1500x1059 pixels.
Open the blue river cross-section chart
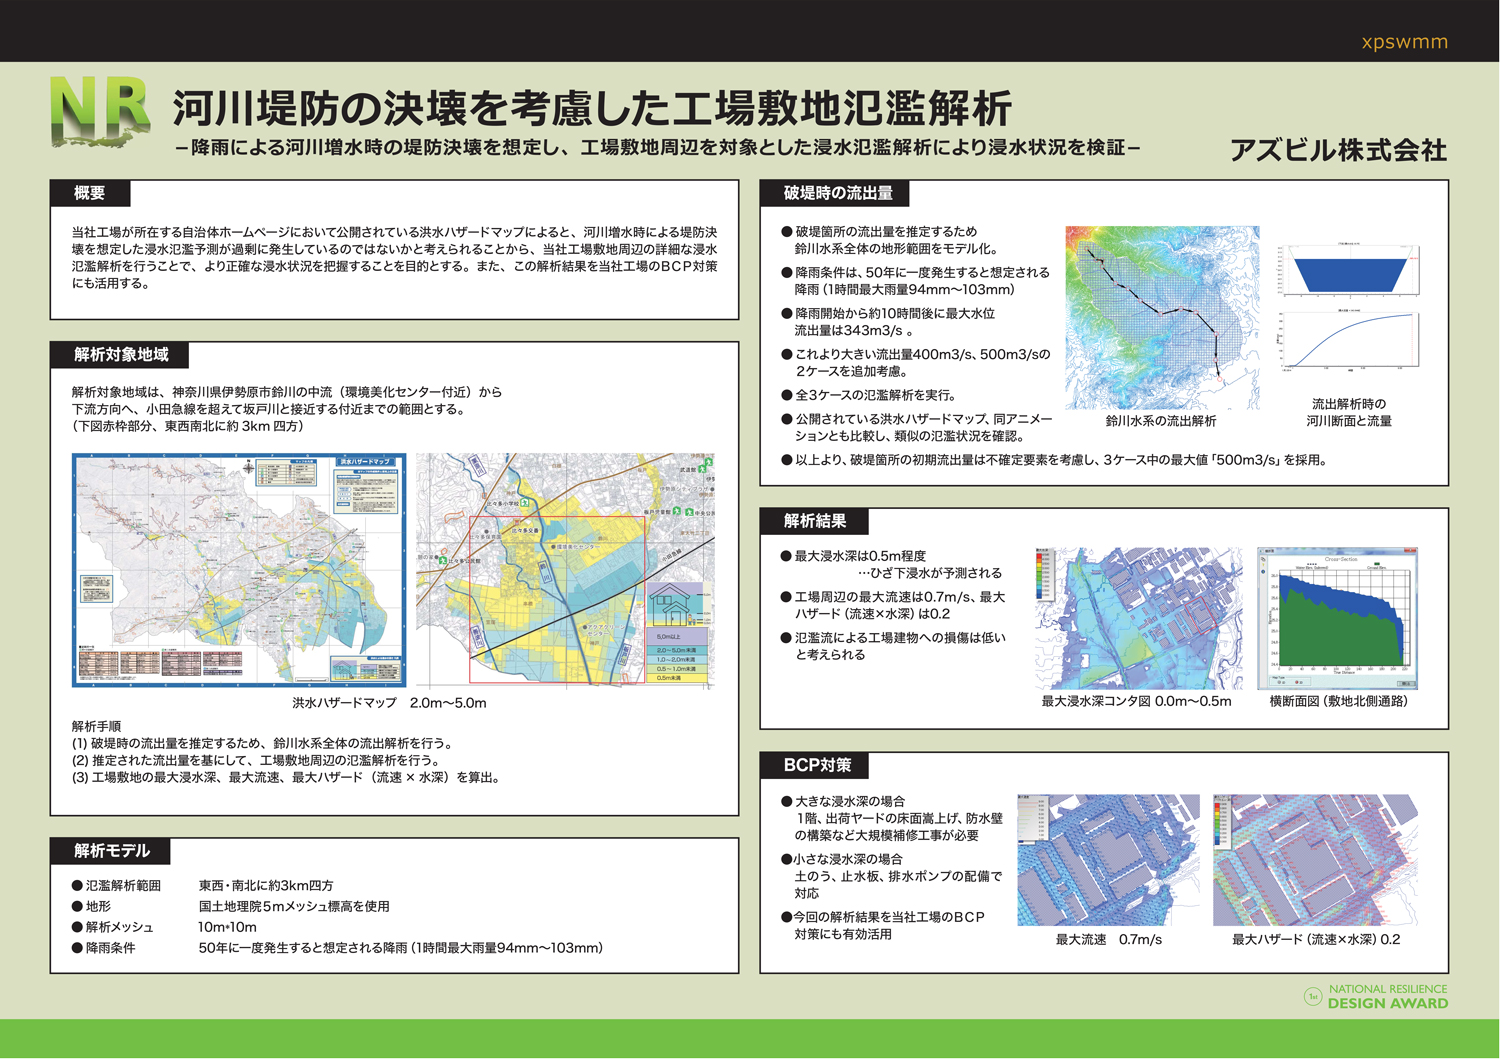[x=1349, y=270]
